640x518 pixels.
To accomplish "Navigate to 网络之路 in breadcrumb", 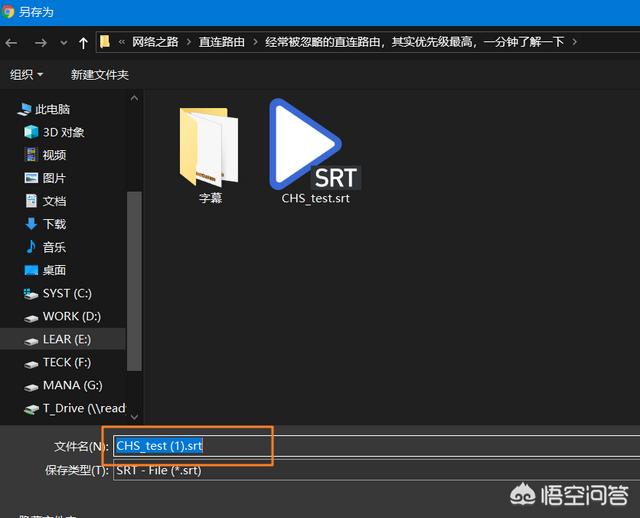I will click(155, 42).
